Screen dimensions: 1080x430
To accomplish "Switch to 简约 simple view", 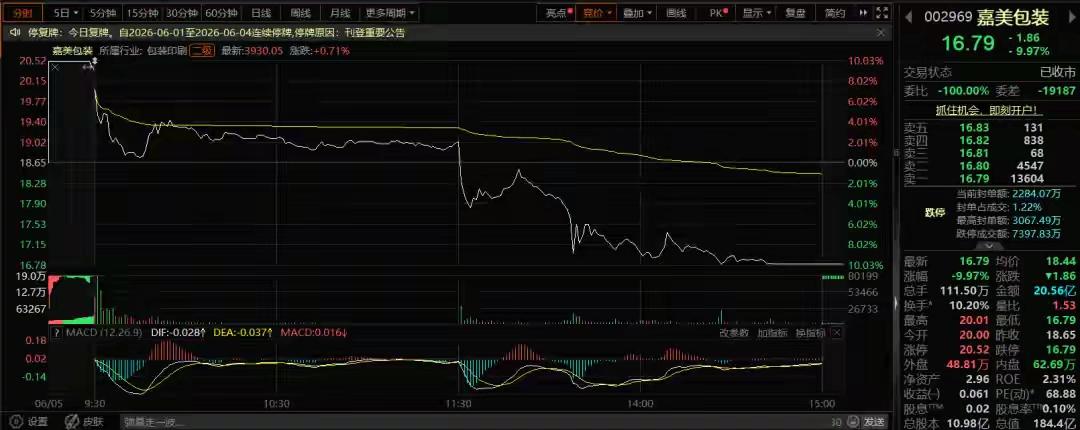I will [x=835, y=12].
